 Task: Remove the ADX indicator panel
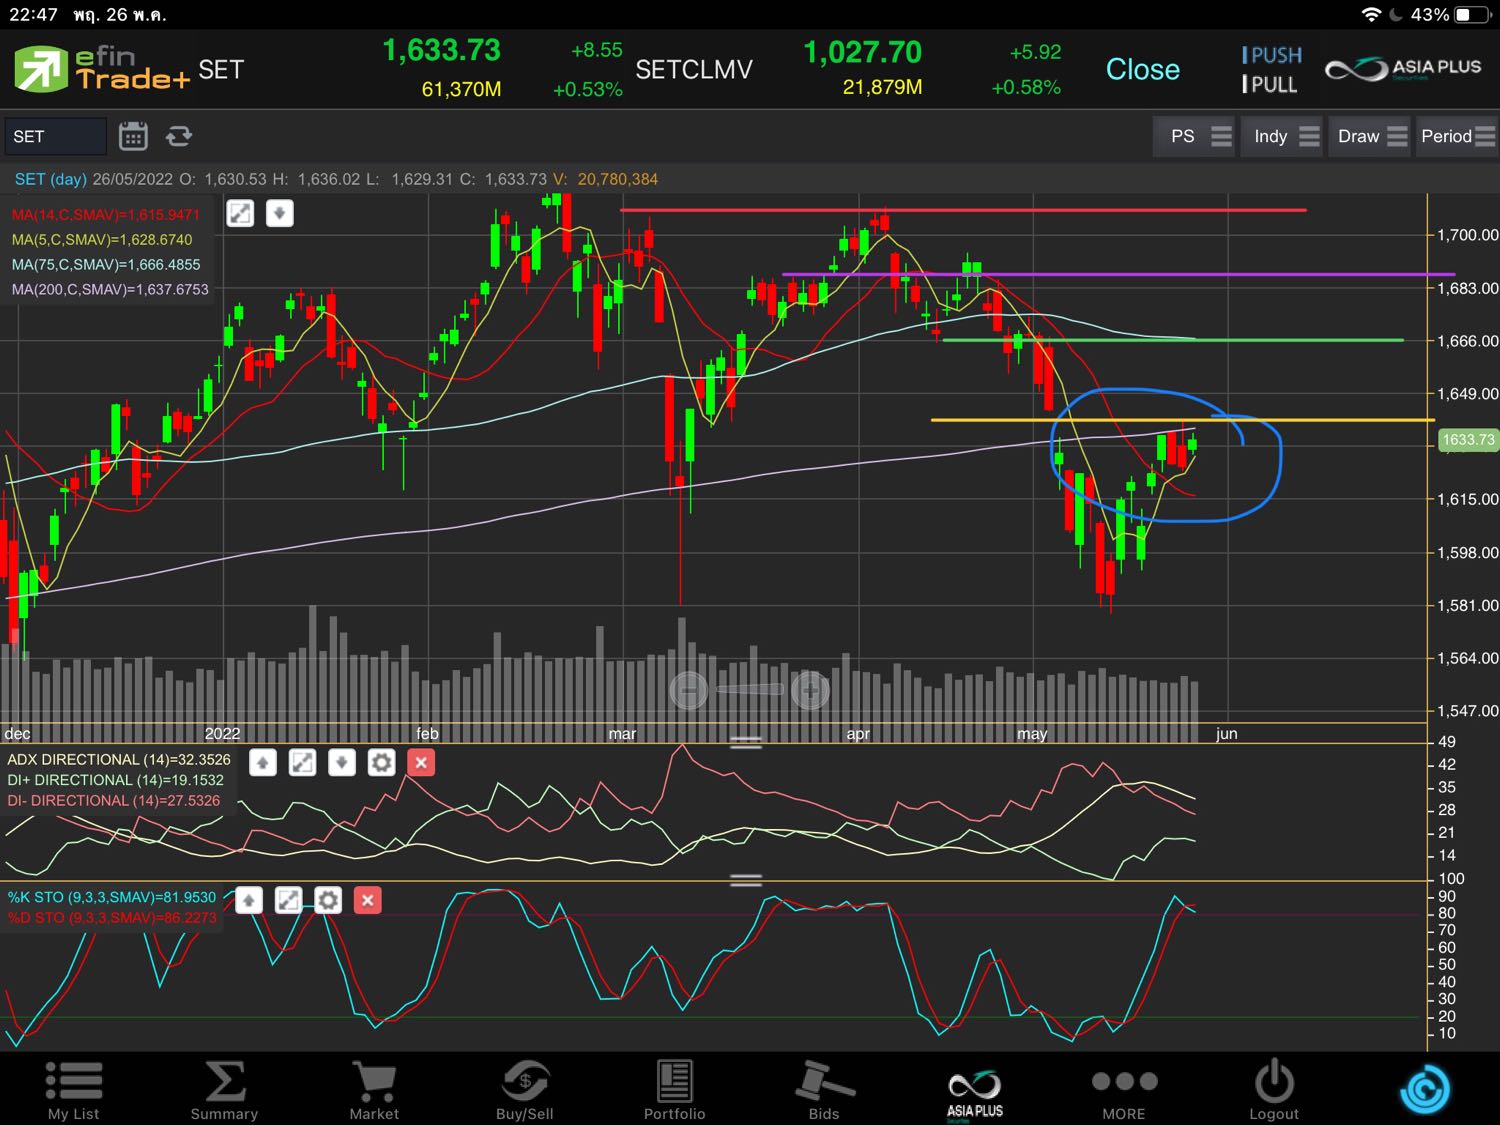coord(421,763)
